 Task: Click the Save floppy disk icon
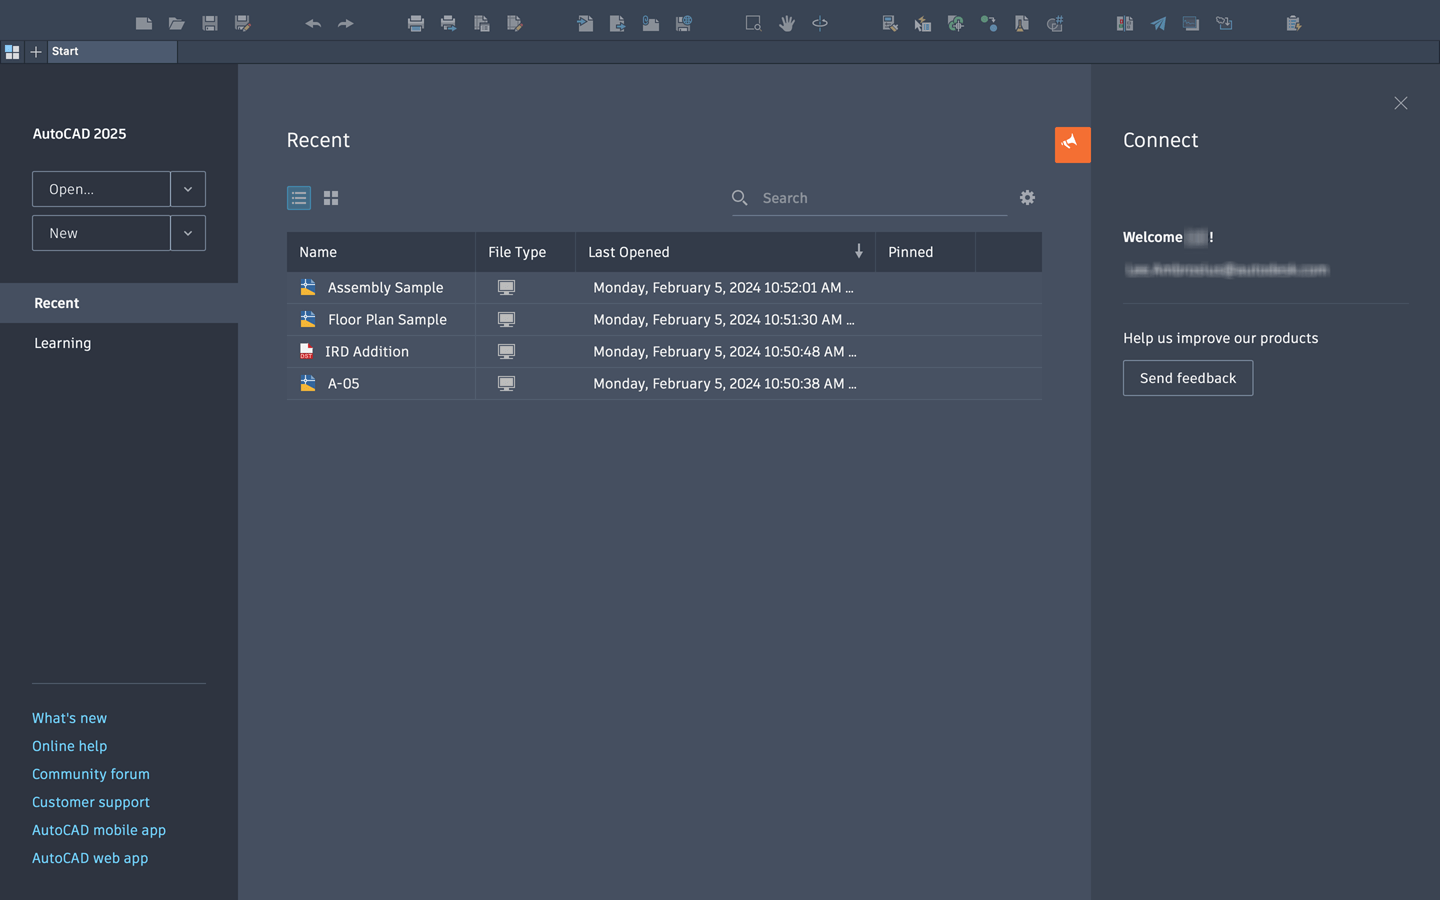(210, 23)
